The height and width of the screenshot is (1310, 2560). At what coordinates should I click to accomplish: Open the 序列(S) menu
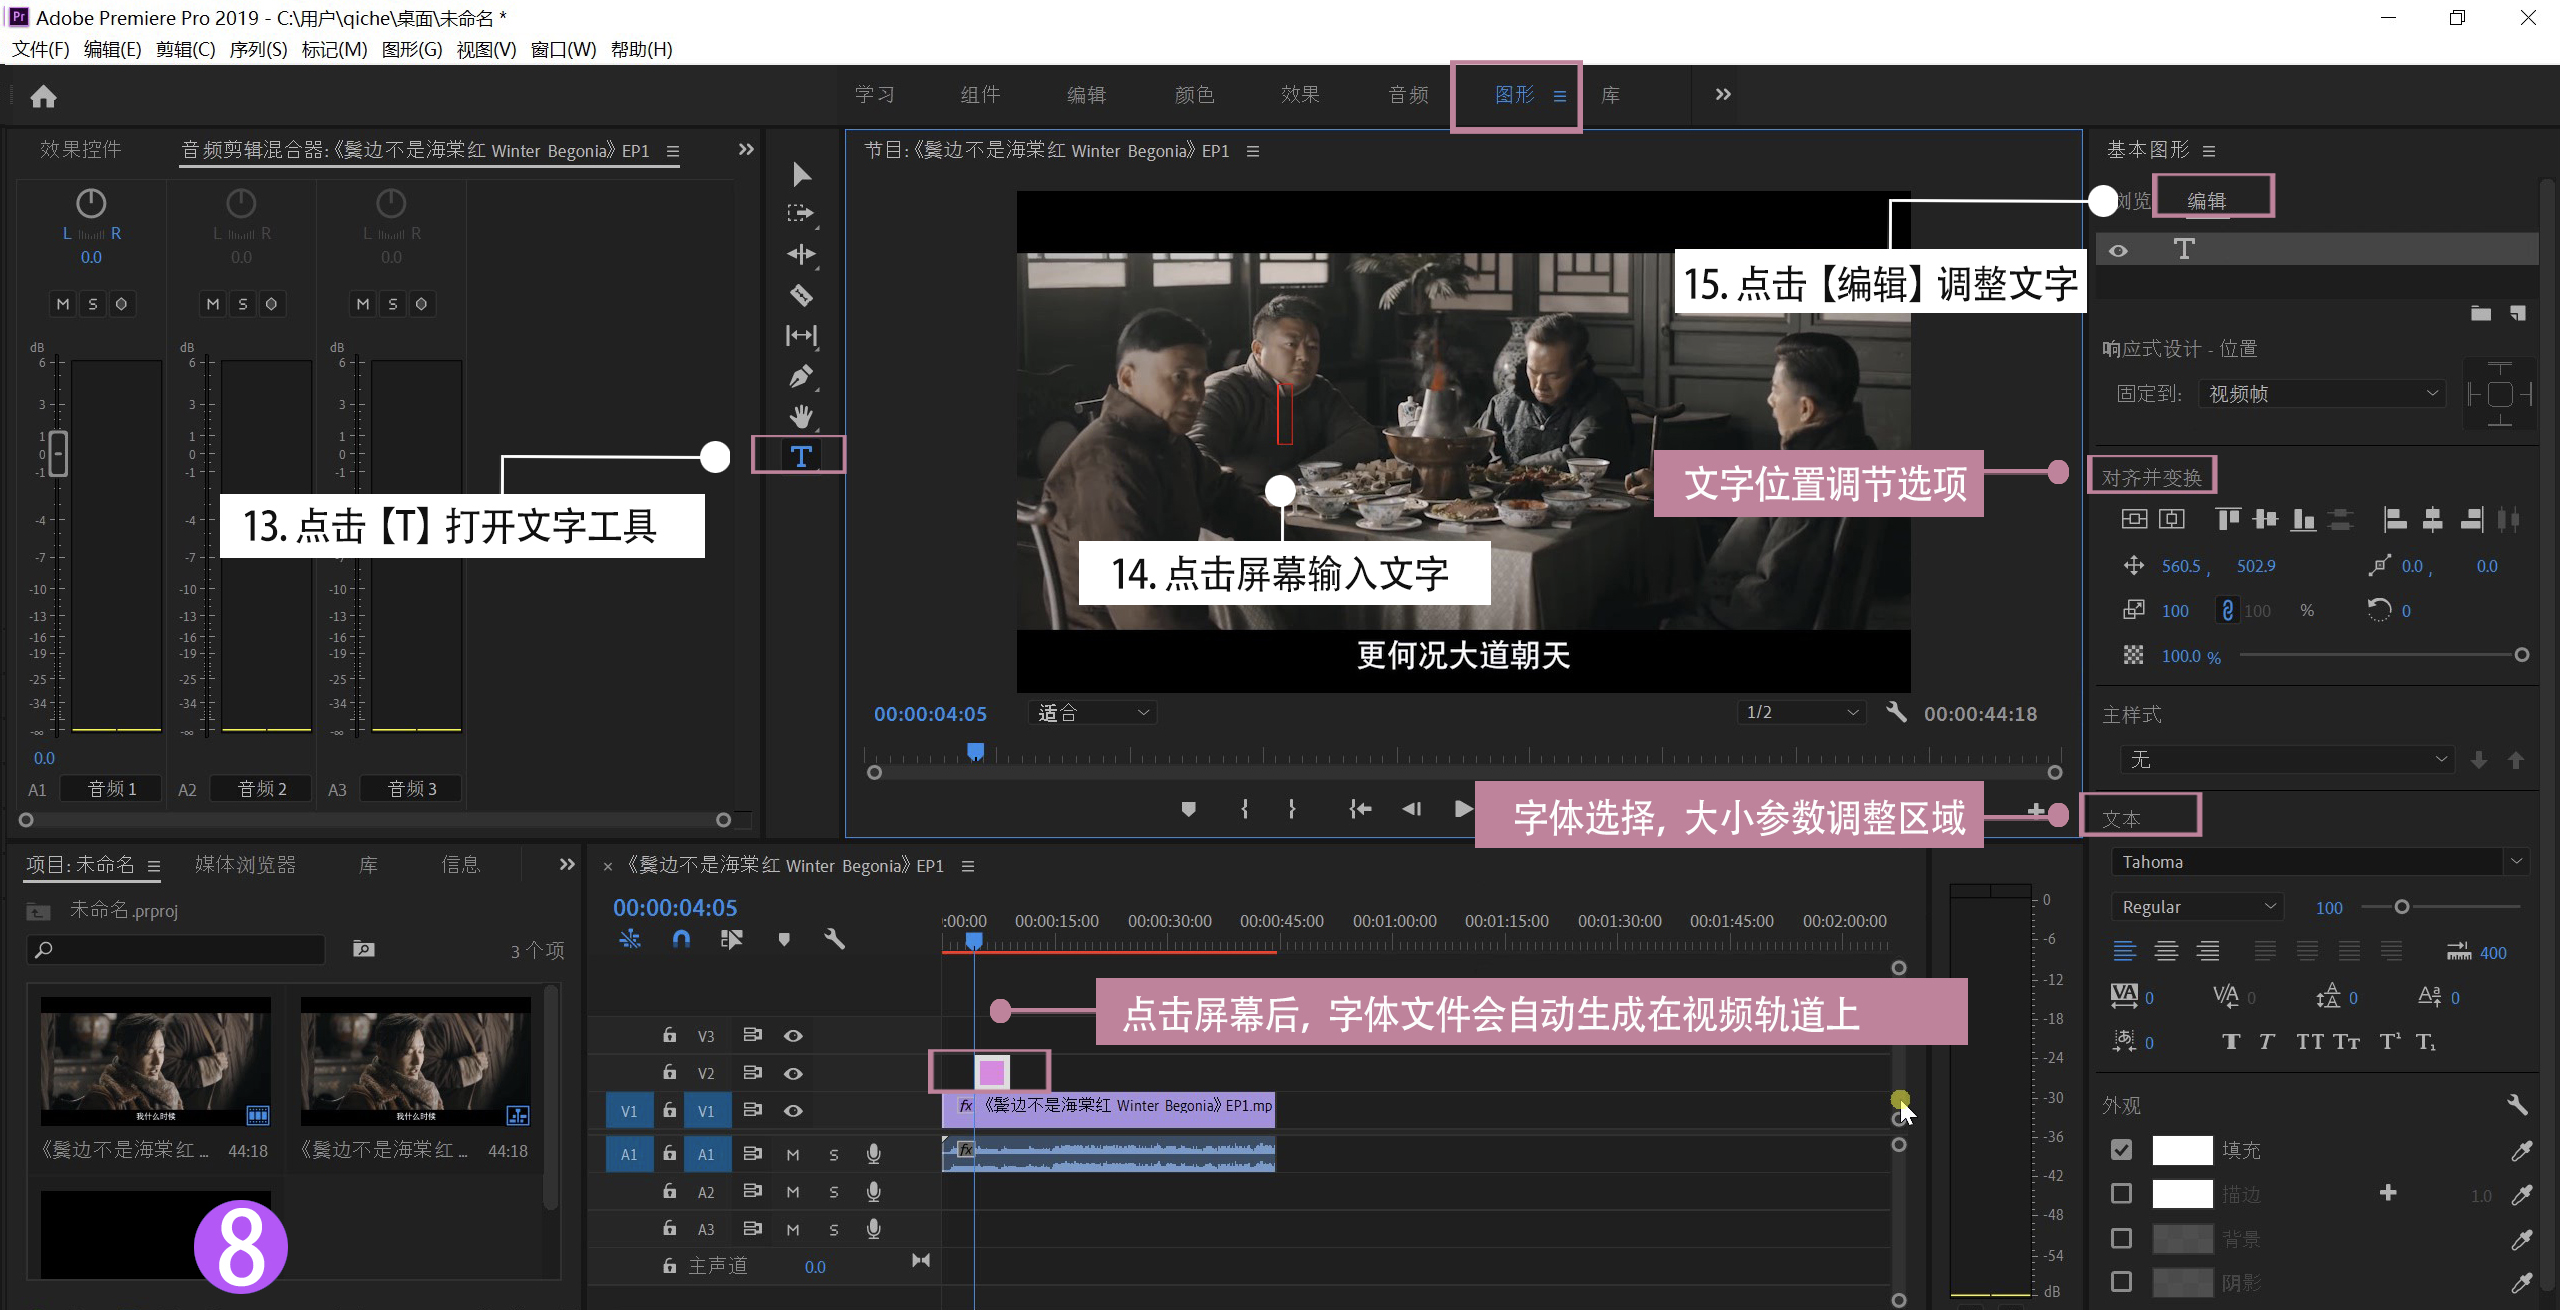click(258, 49)
